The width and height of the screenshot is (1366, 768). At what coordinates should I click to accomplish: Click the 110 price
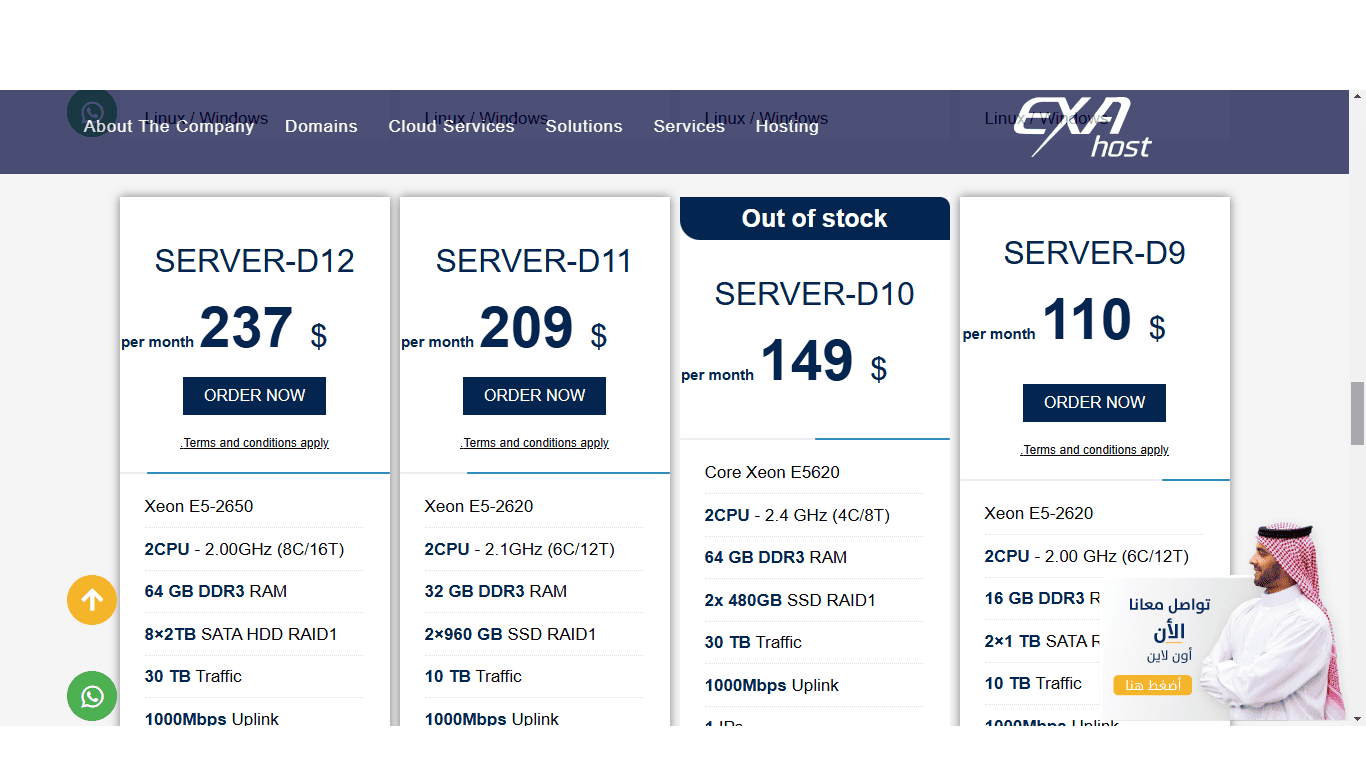pos(1087,320)
